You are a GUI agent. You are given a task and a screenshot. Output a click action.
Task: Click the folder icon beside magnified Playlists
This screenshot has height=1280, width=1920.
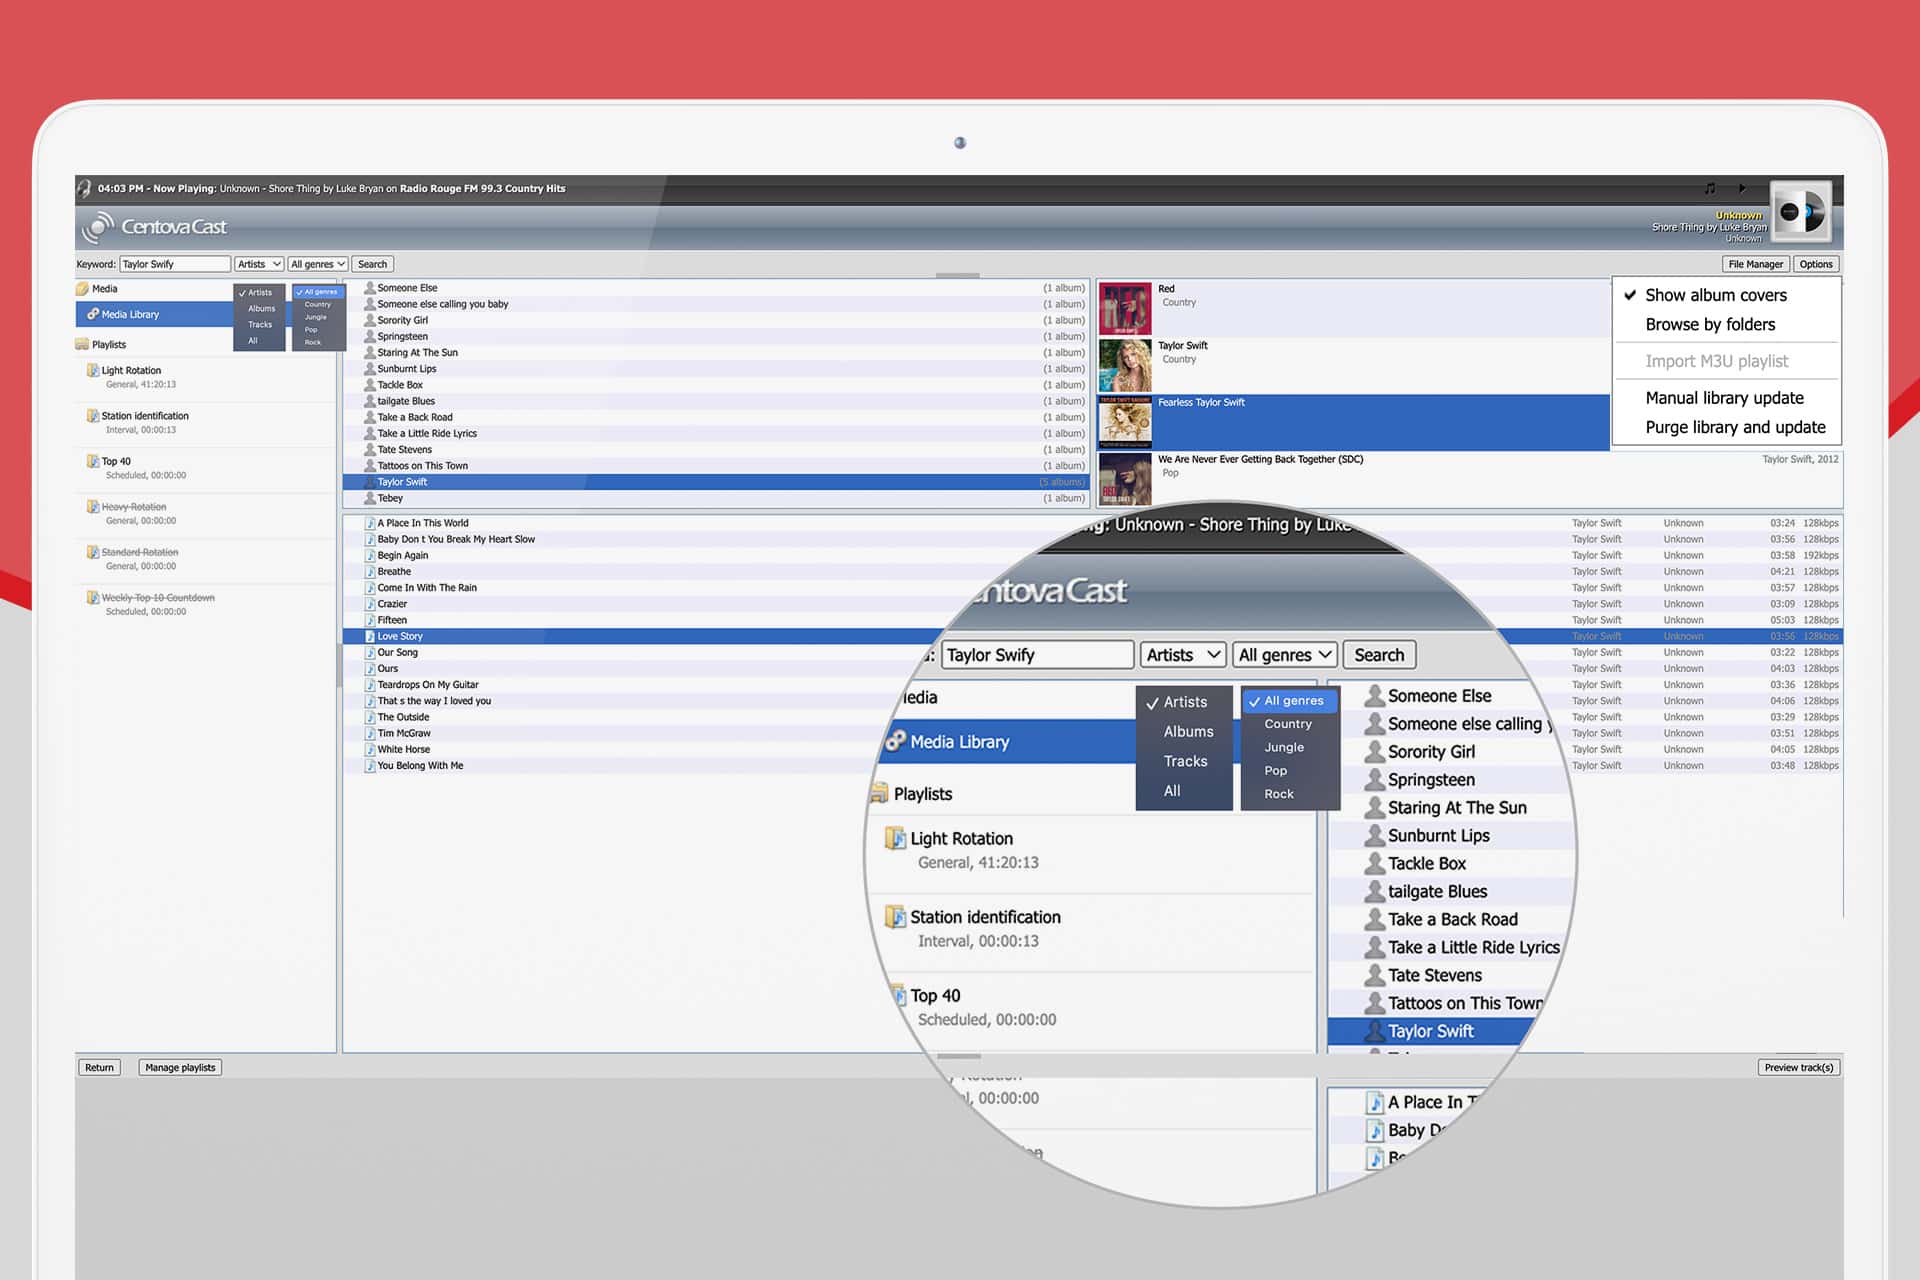click(x=879, y=793)
